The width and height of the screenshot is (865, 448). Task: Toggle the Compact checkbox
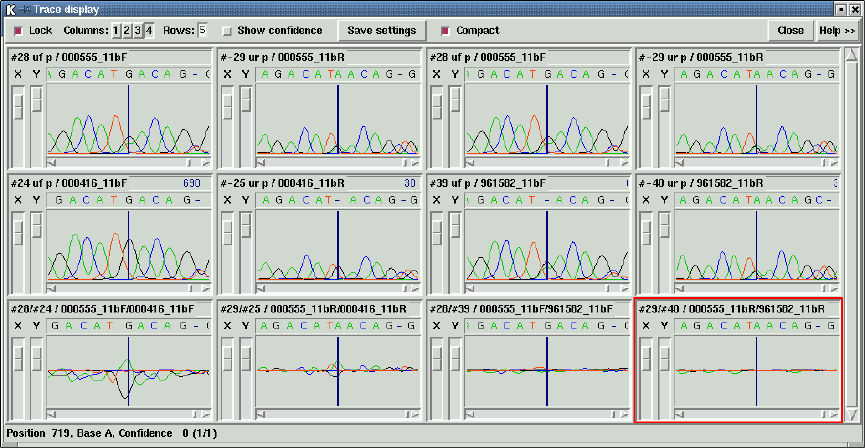(445, 31)
